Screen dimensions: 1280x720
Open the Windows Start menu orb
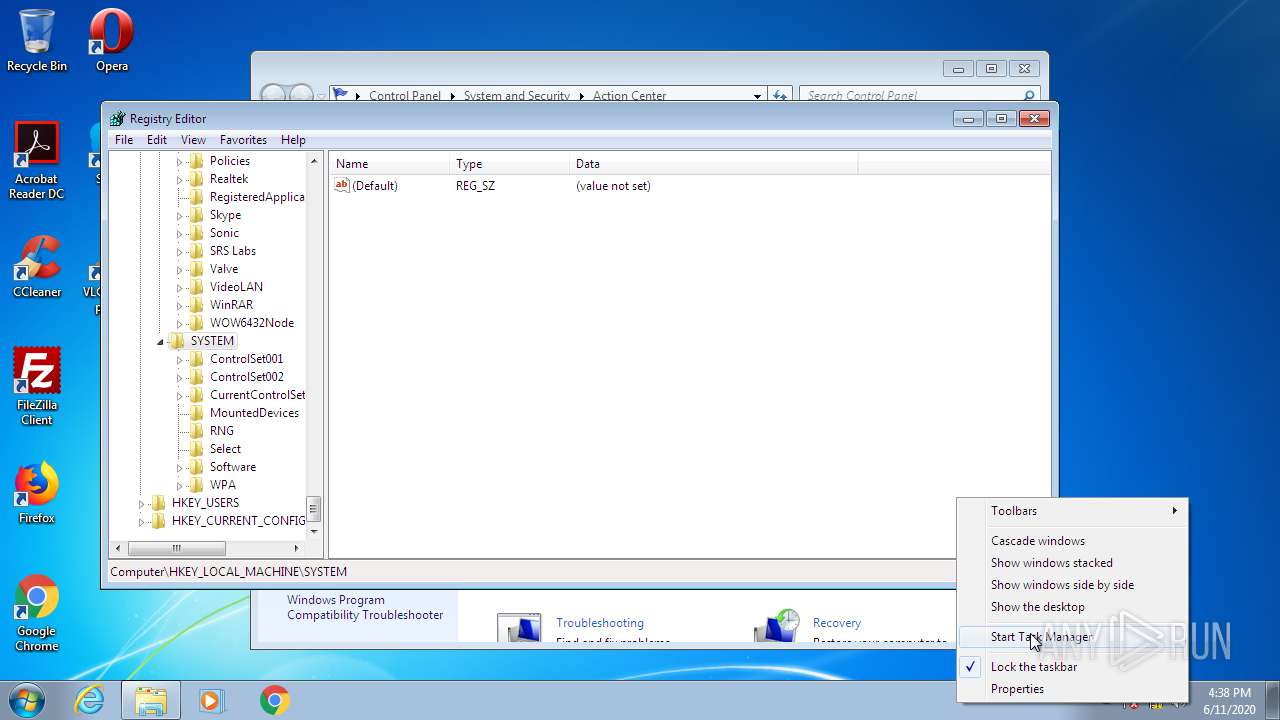27,700
